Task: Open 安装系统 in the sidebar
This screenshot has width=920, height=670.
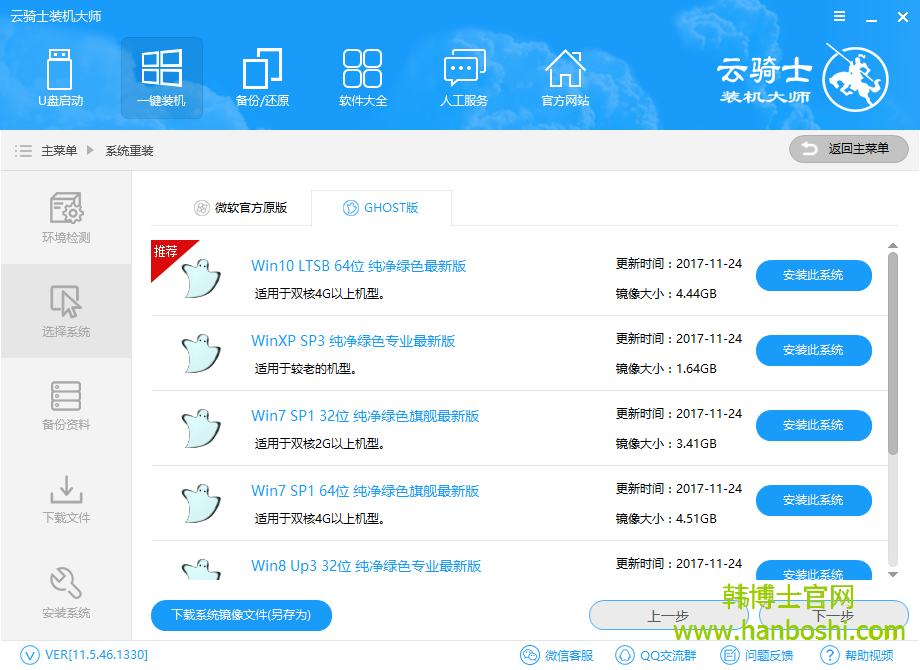Action: pos(65,590)
